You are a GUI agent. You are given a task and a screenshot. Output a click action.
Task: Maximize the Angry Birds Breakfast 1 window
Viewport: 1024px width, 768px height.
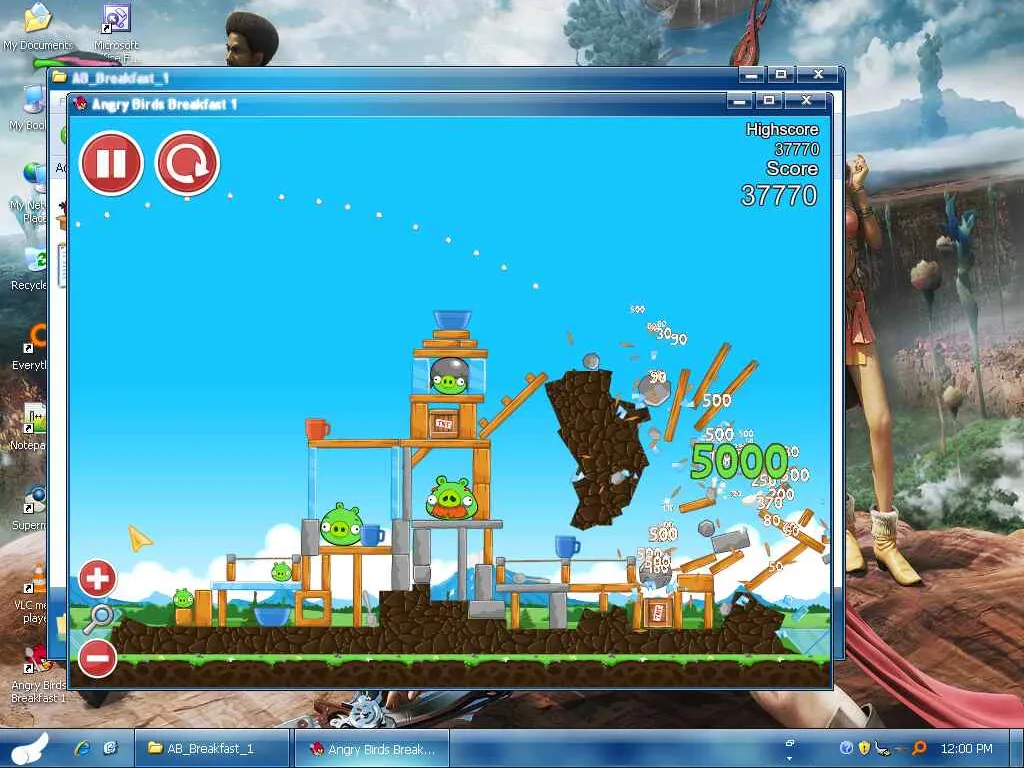pos(769,101)
